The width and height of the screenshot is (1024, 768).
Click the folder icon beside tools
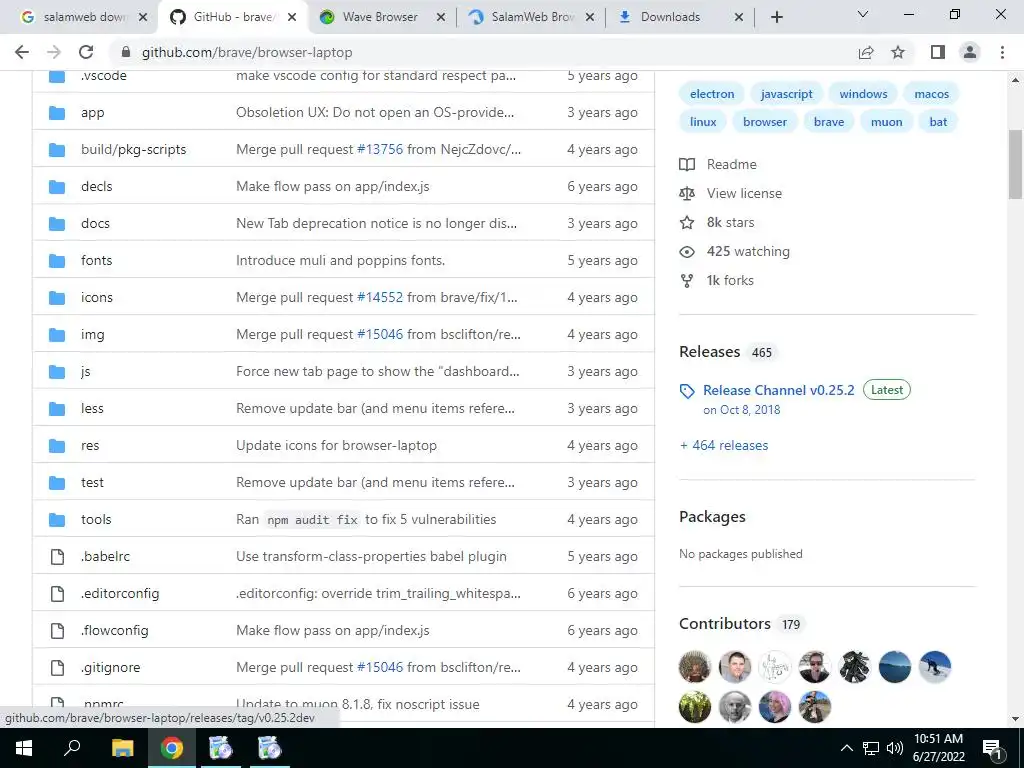[x=57, y=520]
